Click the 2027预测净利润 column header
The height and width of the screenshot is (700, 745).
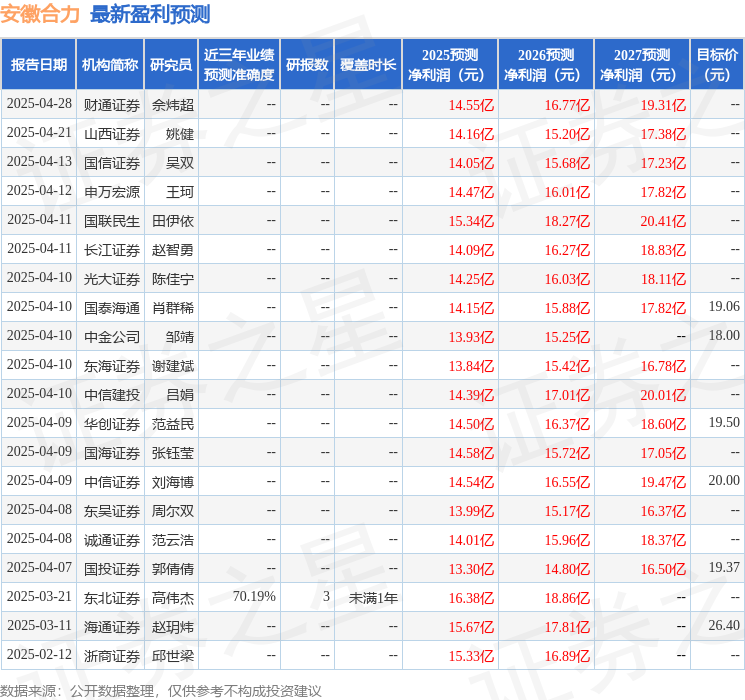641,65
